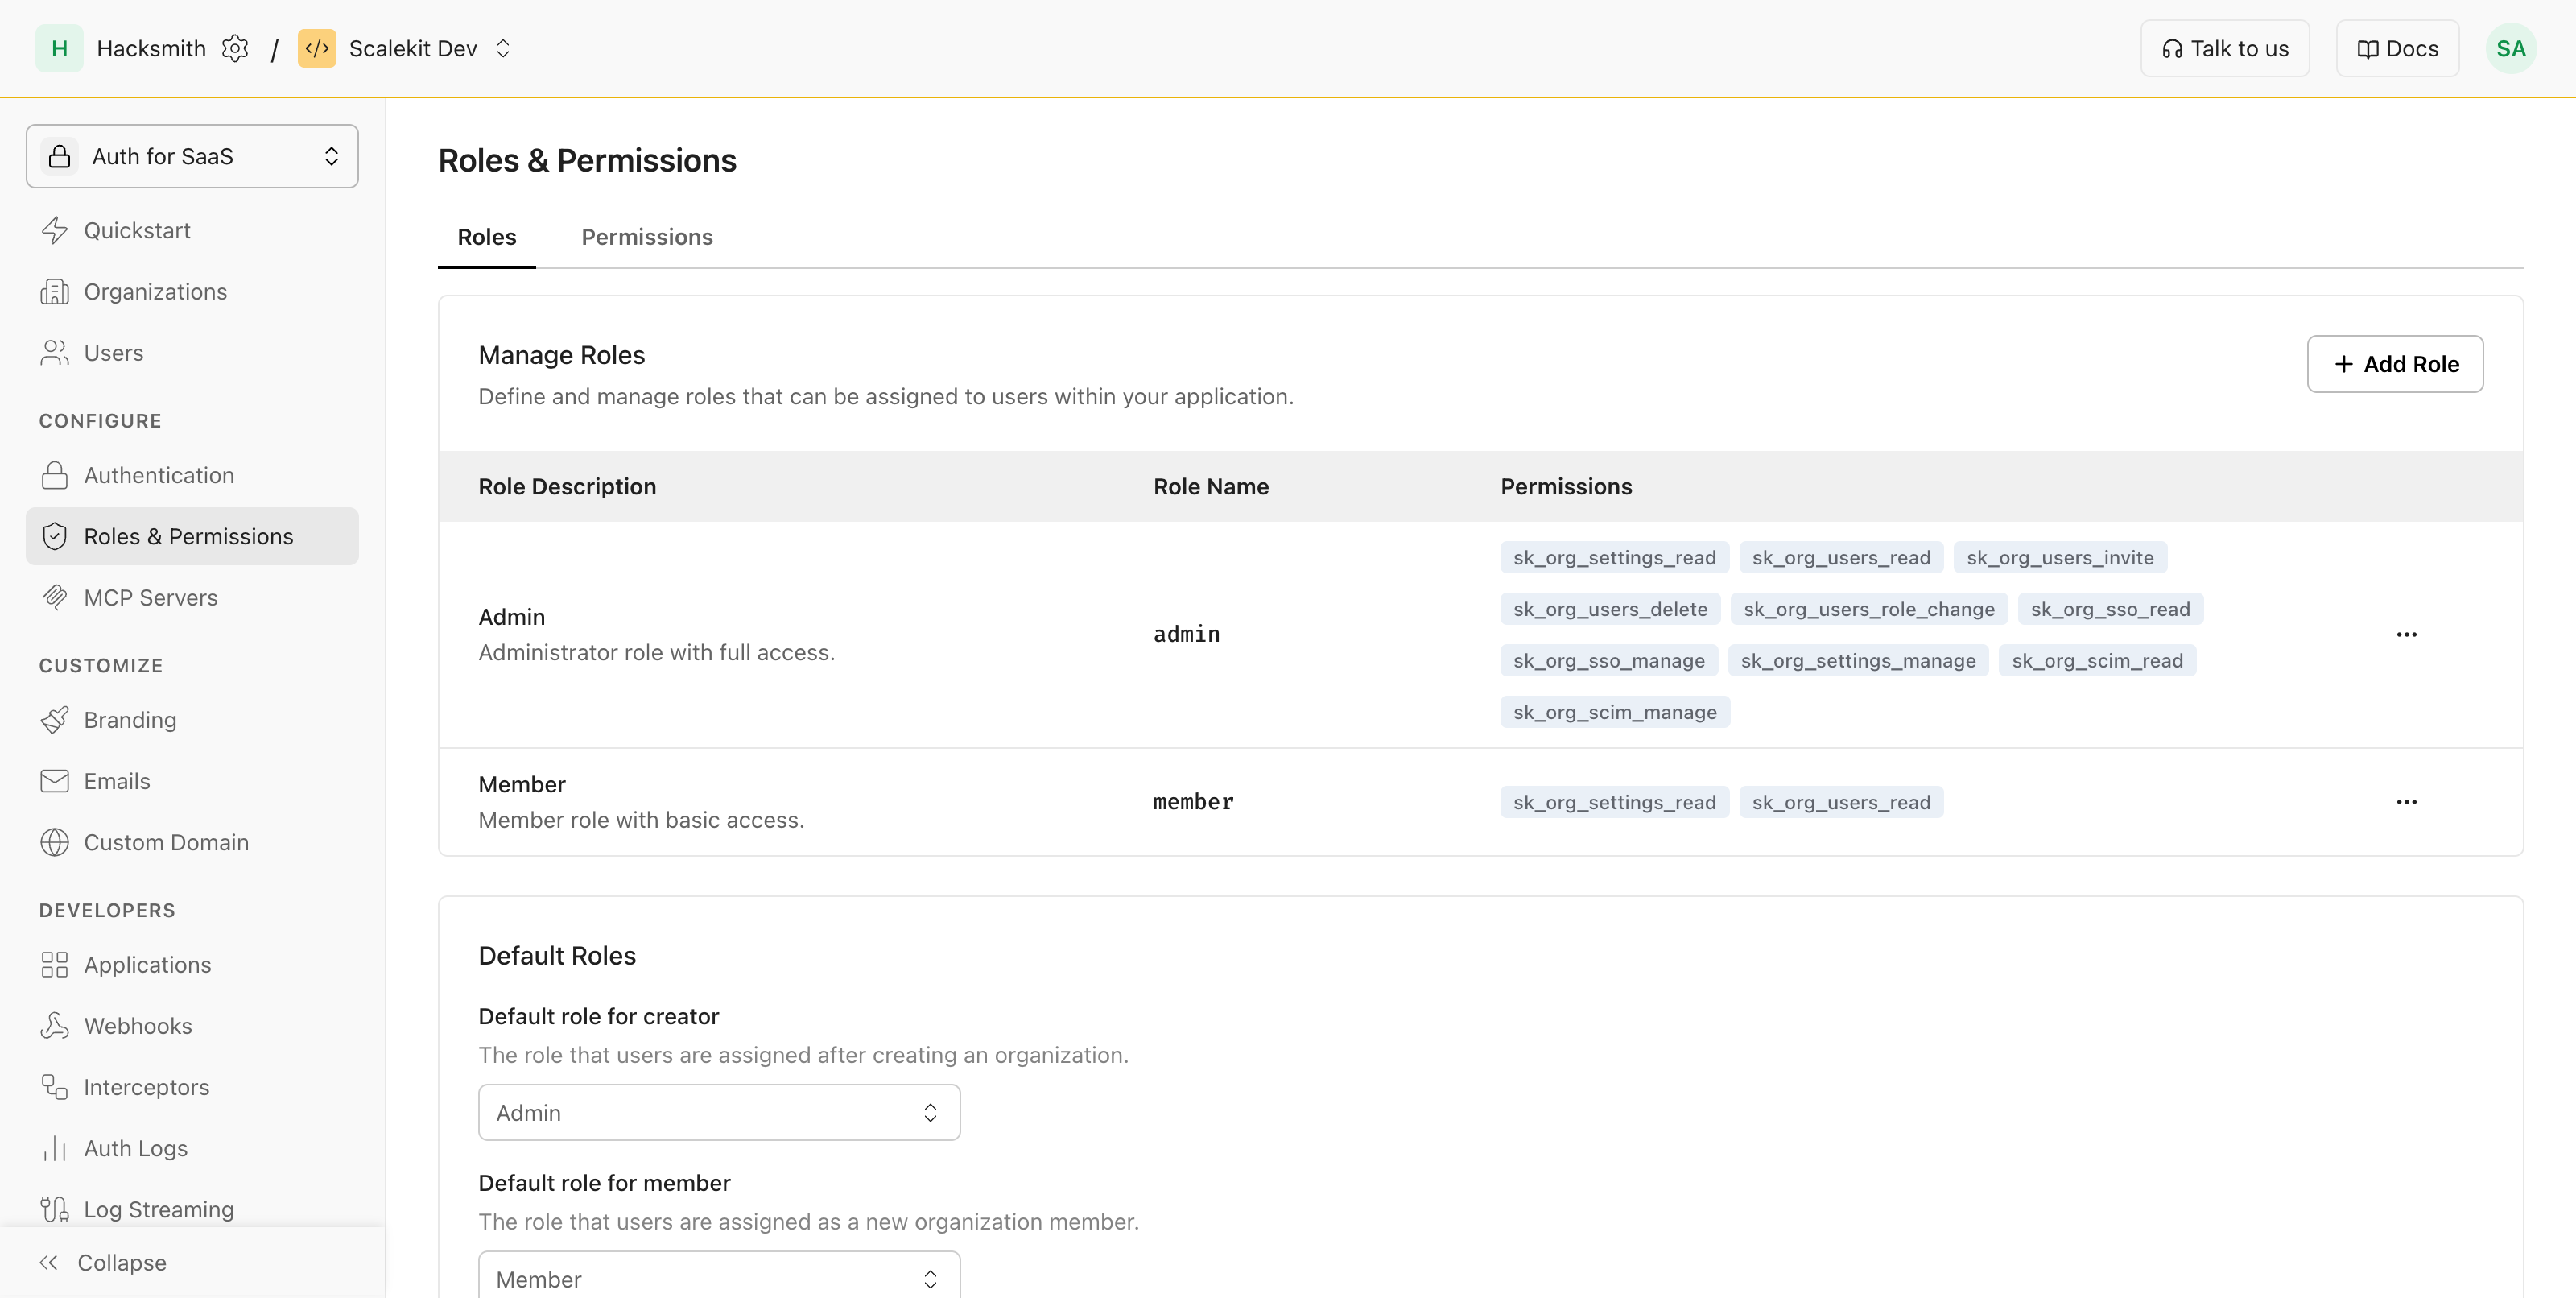Click the sk_org_users_invite permission tag
Screen dimensions: 2576x1298
click(2060, 558)
